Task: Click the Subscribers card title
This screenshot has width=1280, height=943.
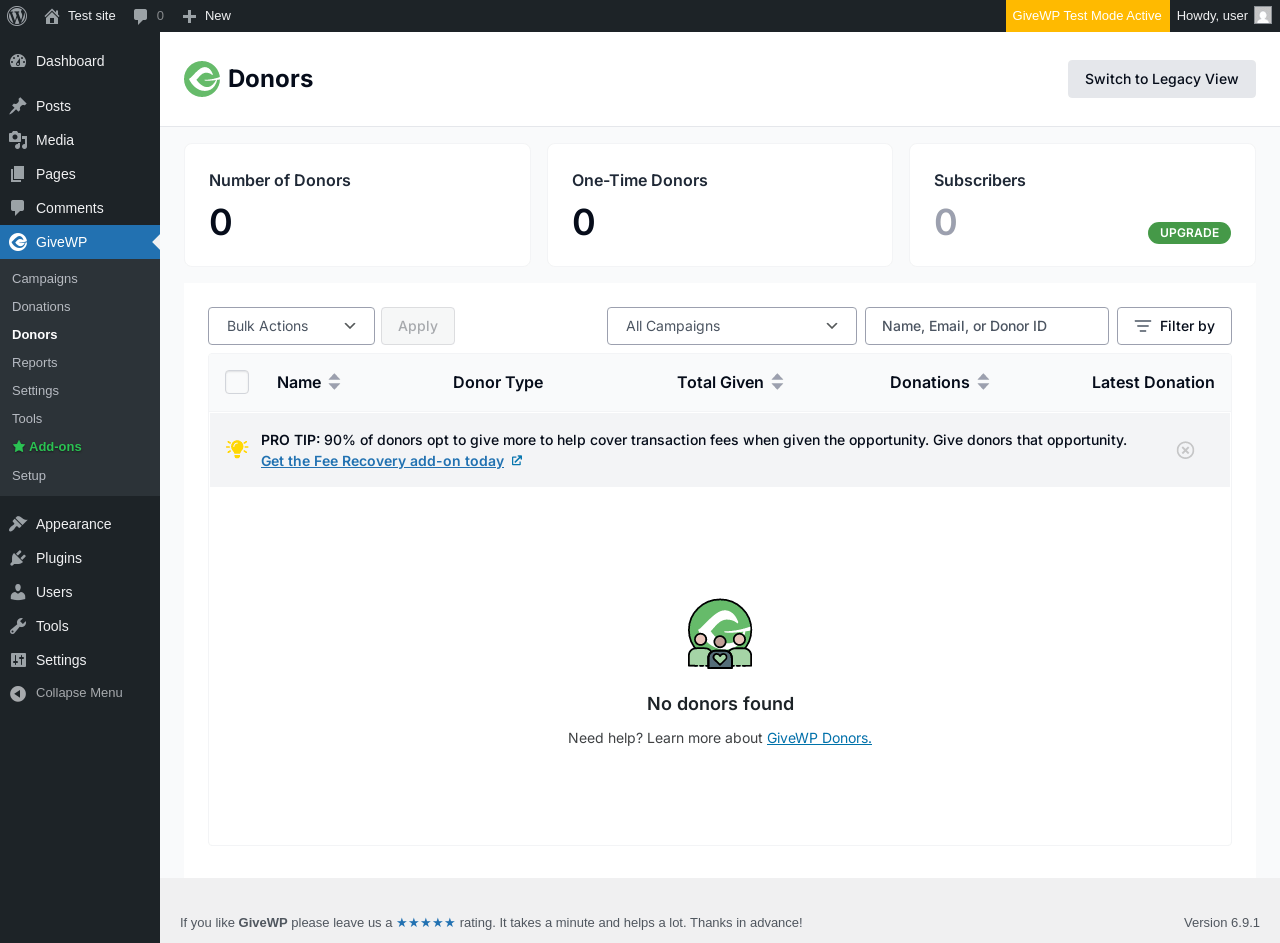Action: 980,180
